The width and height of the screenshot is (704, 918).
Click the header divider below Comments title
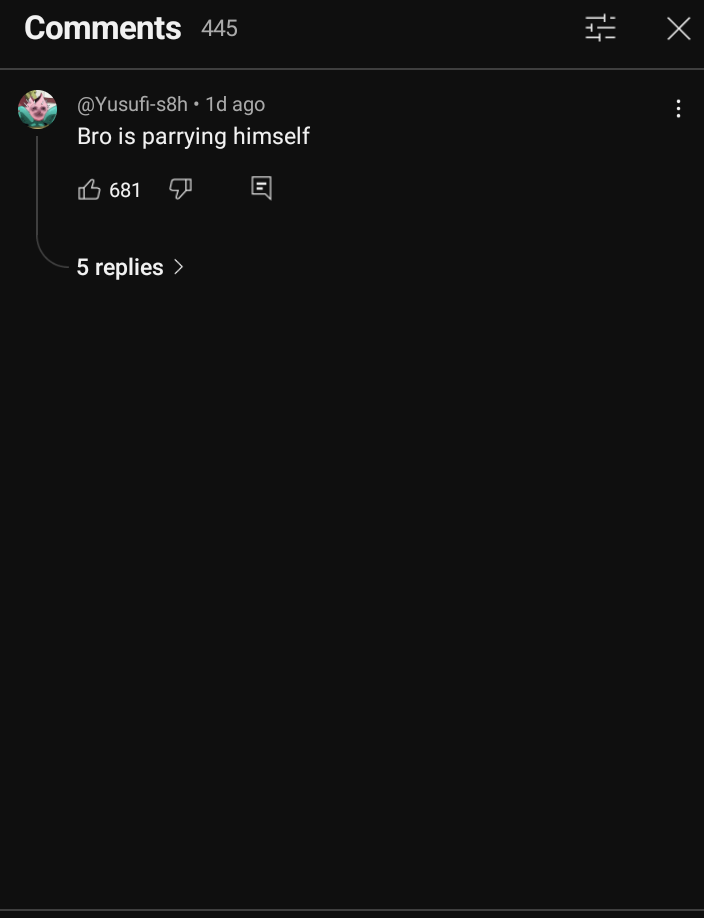(x=352, y=69)
